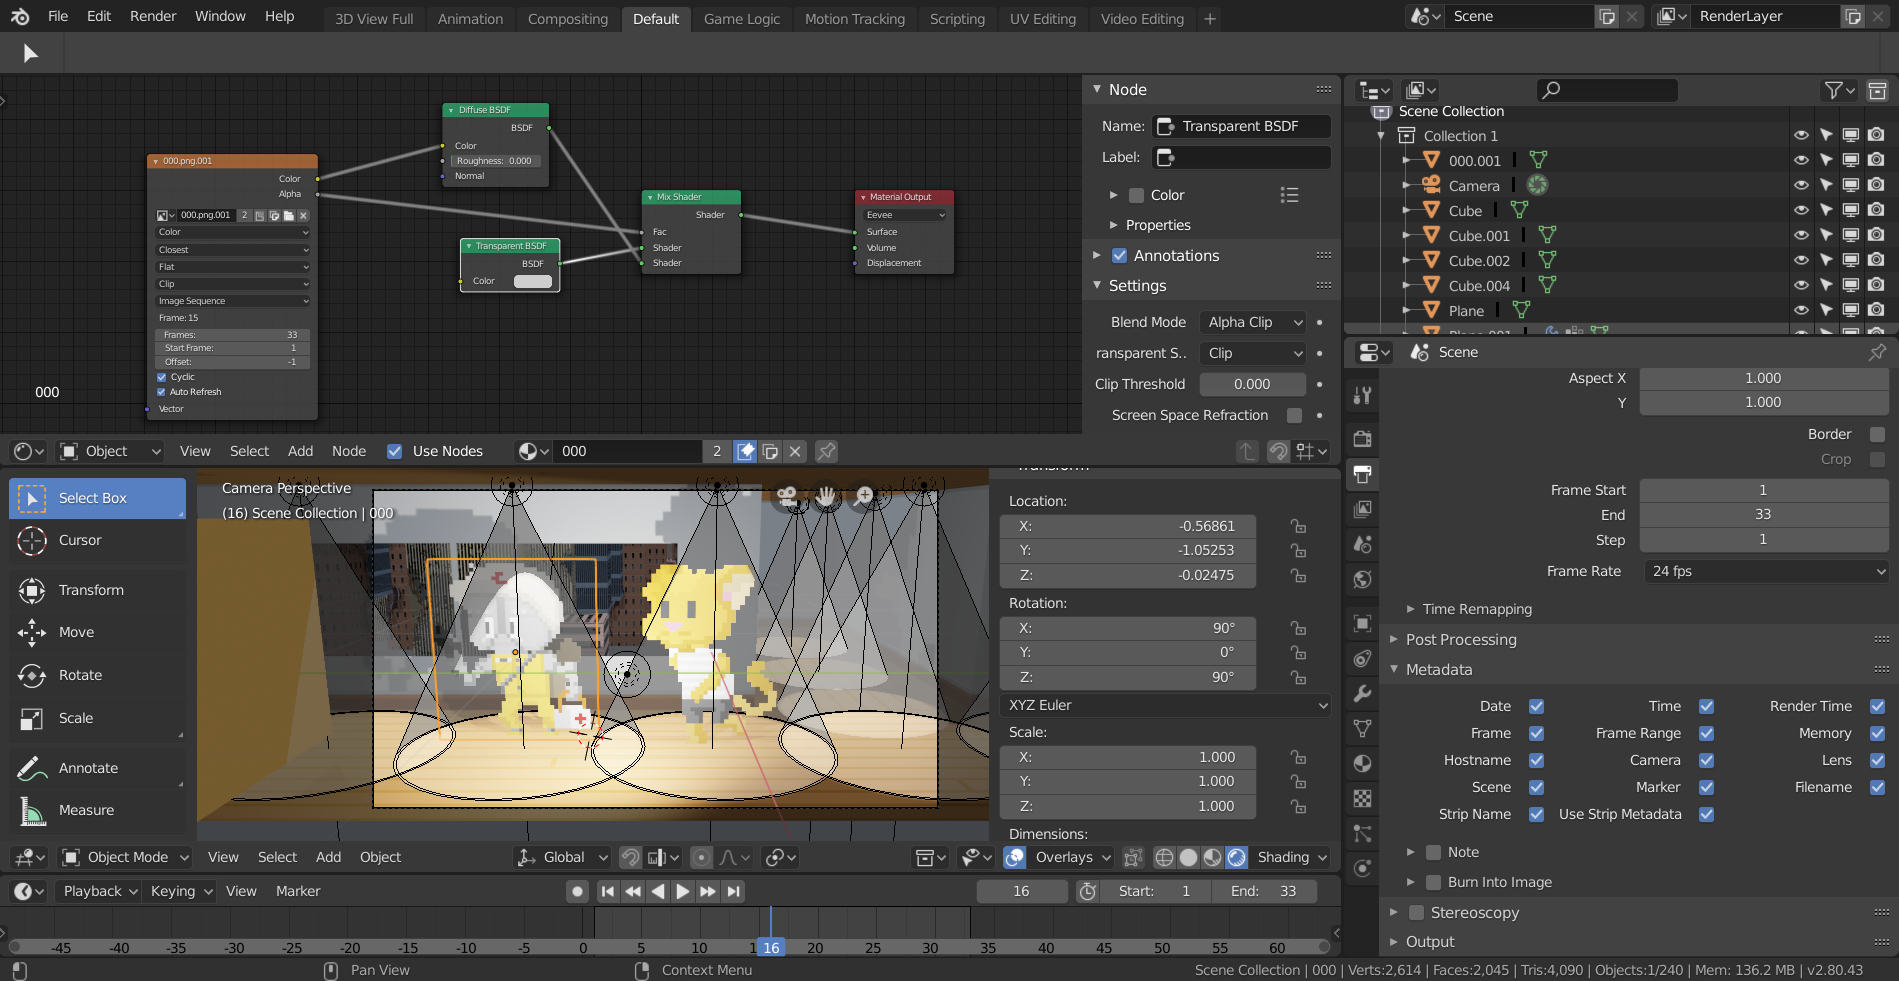The height and width of the screenshot is (981, 1899).
Task: Hide Cube.002 using its eye icon
Action: tap(1801, 260)
